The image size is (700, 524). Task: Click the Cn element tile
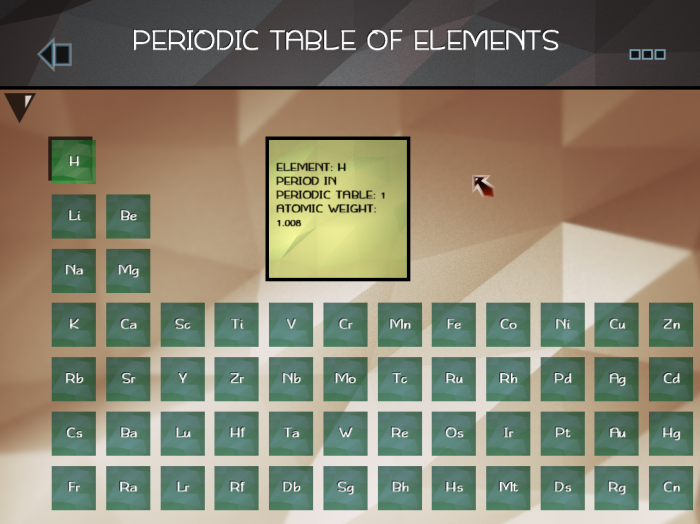pyautogui.click(x=671, y=488)
